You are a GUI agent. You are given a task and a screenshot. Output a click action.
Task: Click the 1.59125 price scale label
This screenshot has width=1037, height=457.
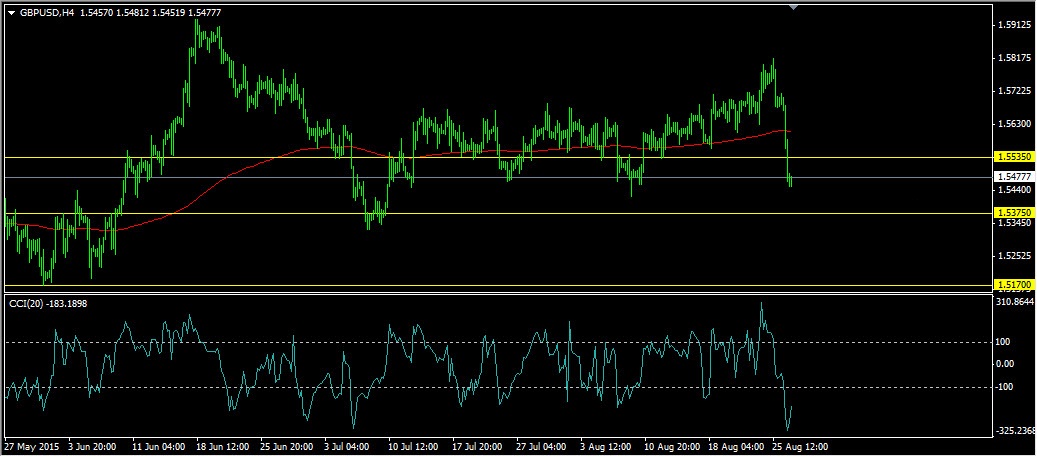[x=1015, y=26]
